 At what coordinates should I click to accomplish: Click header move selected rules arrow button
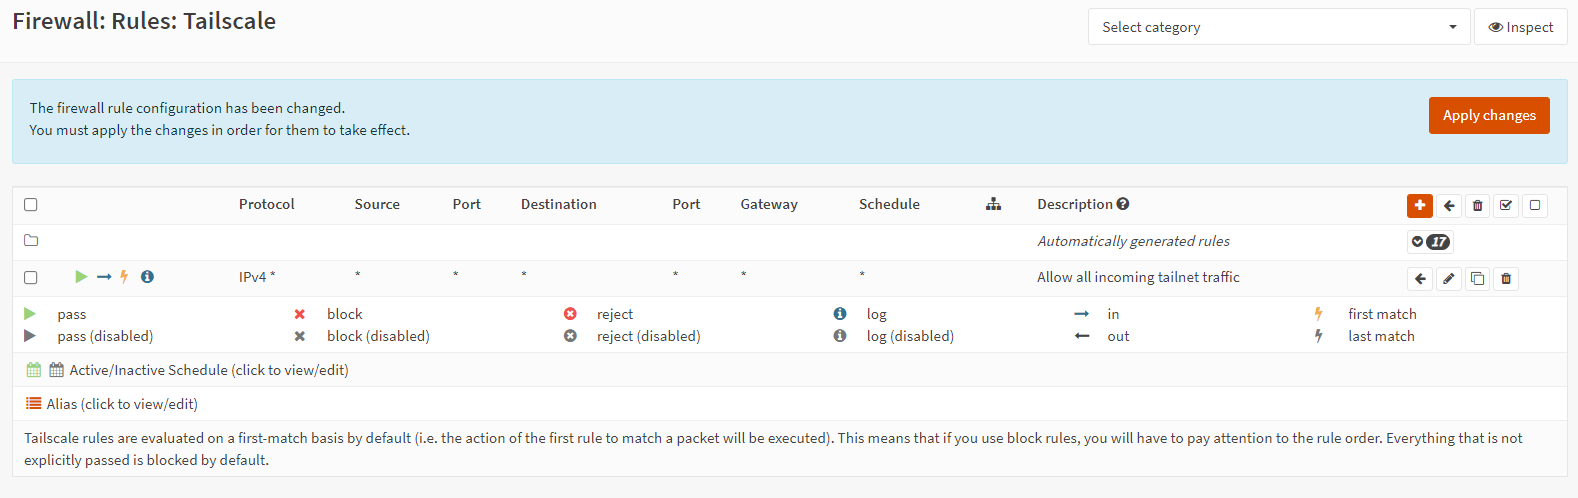[1449, 205]
